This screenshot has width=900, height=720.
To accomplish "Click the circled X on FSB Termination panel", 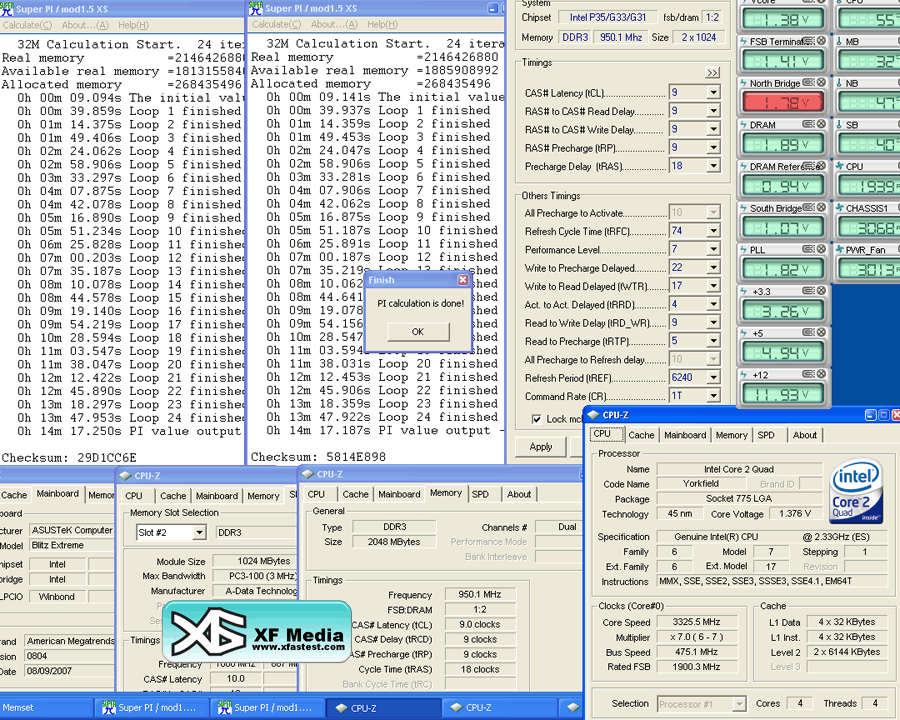I will click(821, 41).
